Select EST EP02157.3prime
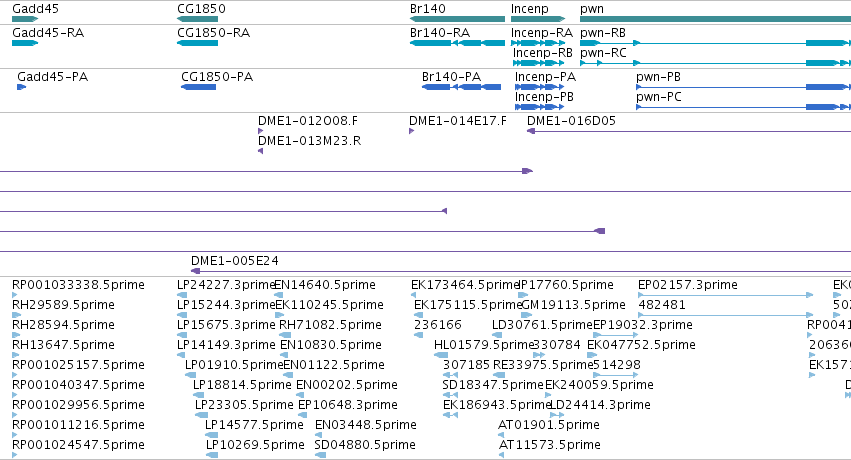Screen dimensions: 851x460 point(726,295)
